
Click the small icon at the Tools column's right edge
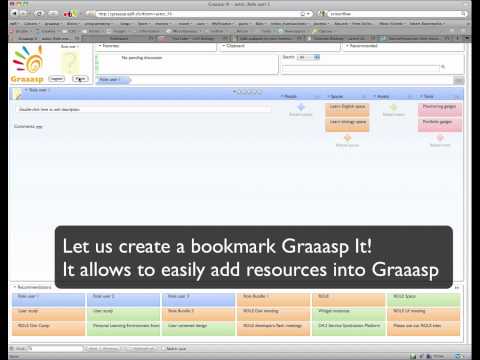coord(458,96)
